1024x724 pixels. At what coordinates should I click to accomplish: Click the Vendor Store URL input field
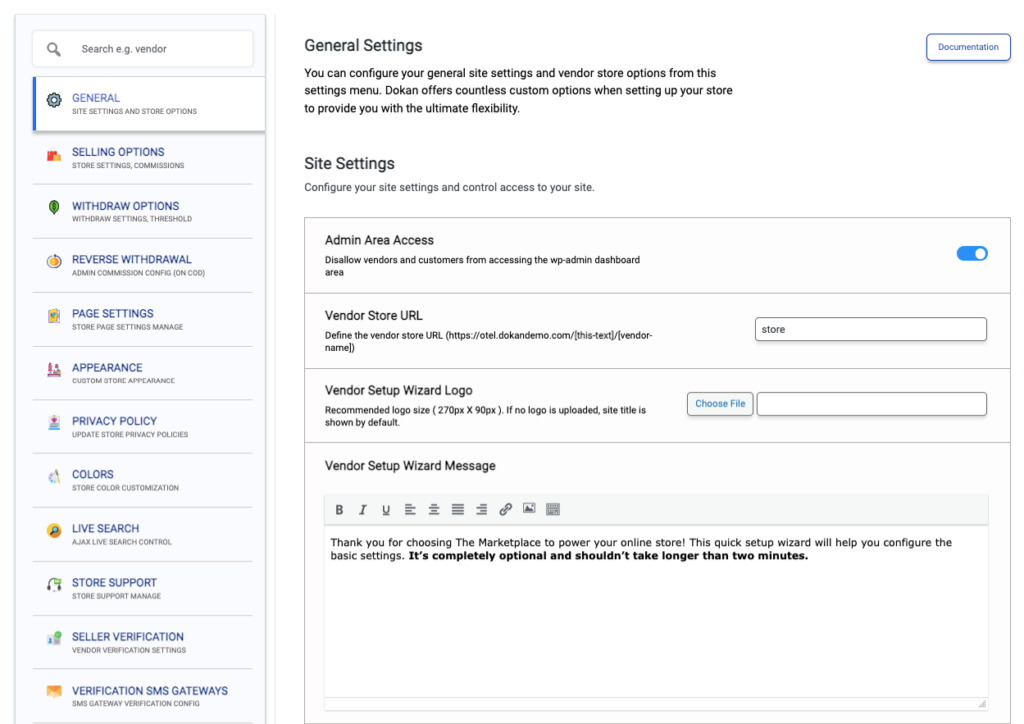[870, 329]
